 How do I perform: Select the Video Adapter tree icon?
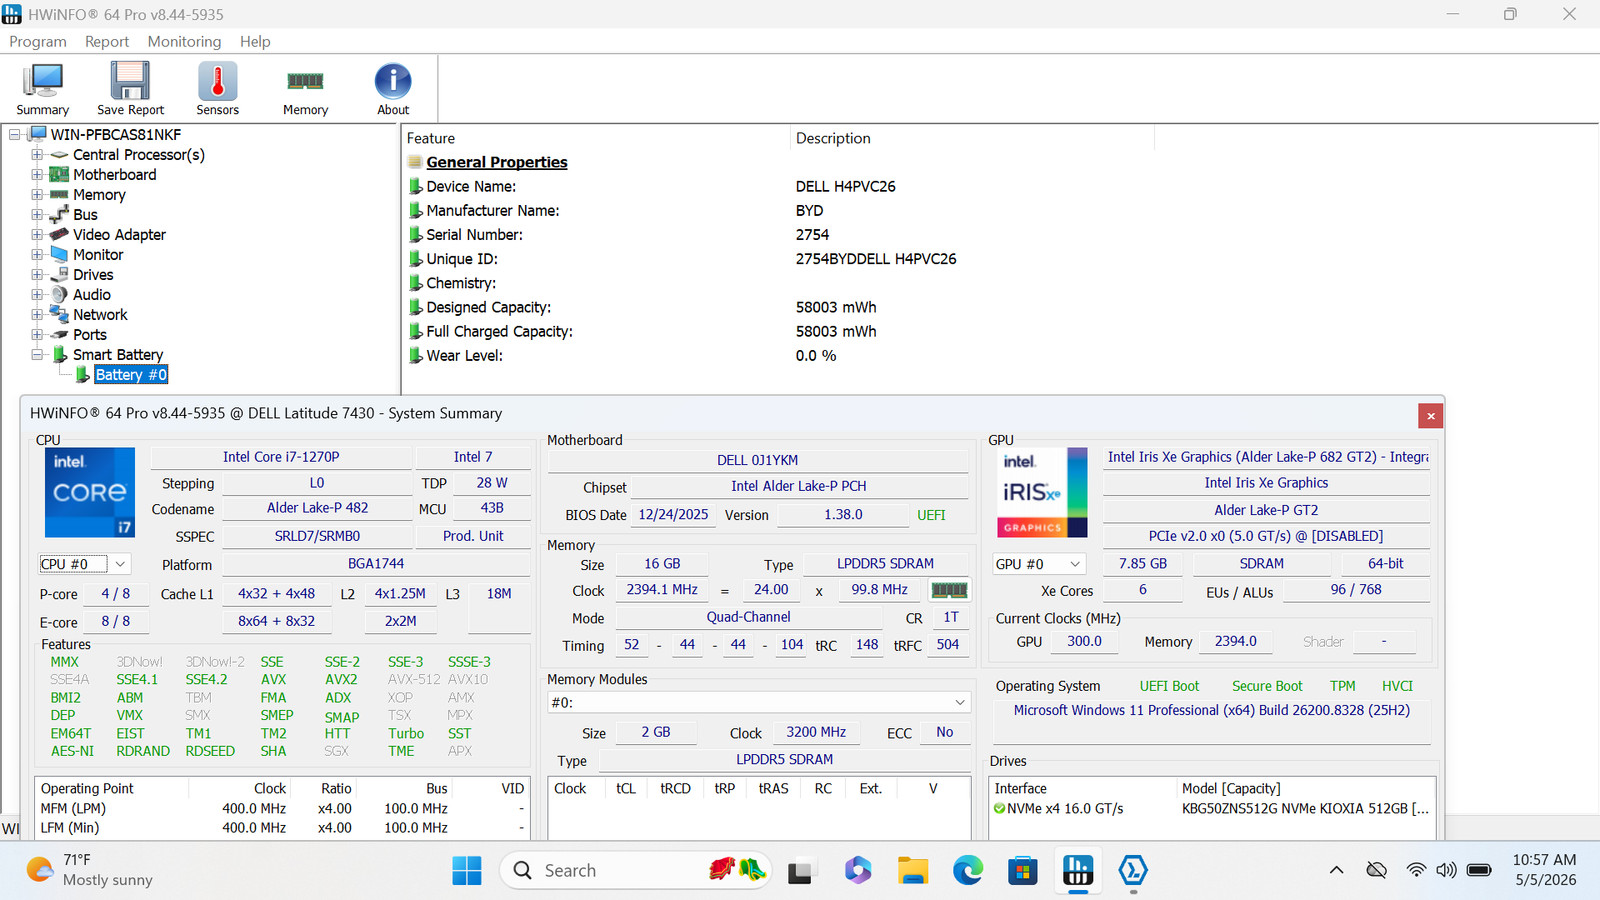(59, 235)
